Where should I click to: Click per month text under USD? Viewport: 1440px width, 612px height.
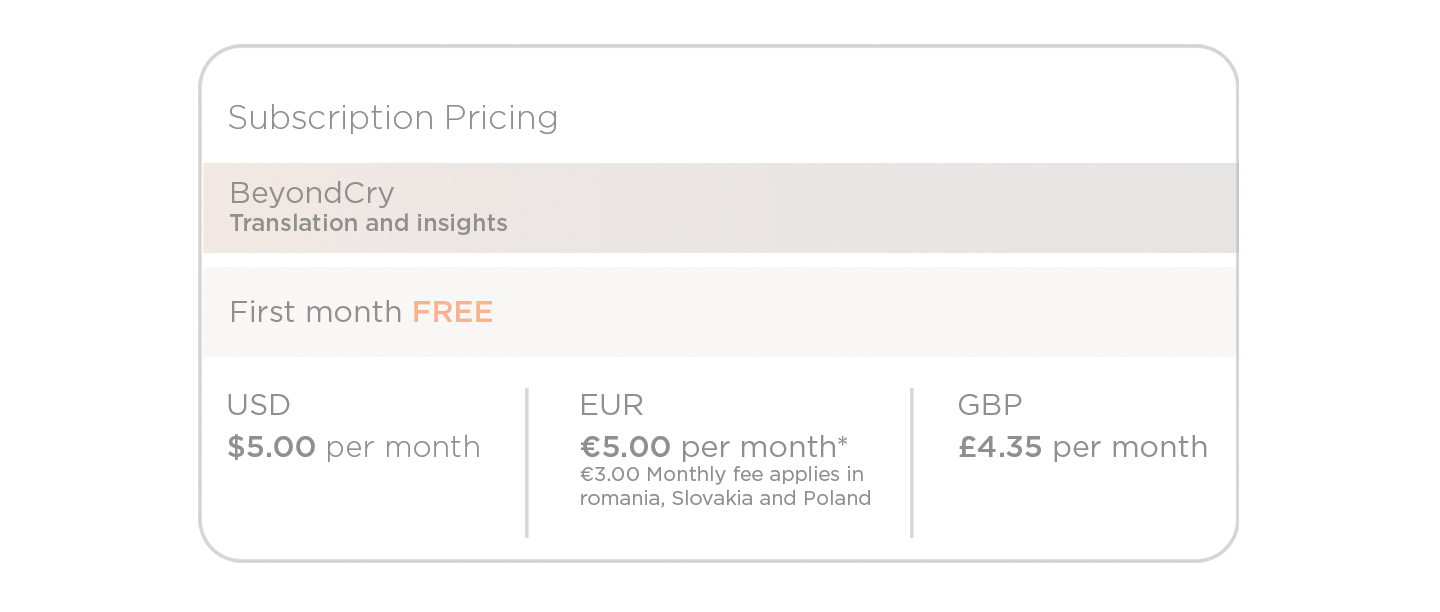tap(403, 447)
